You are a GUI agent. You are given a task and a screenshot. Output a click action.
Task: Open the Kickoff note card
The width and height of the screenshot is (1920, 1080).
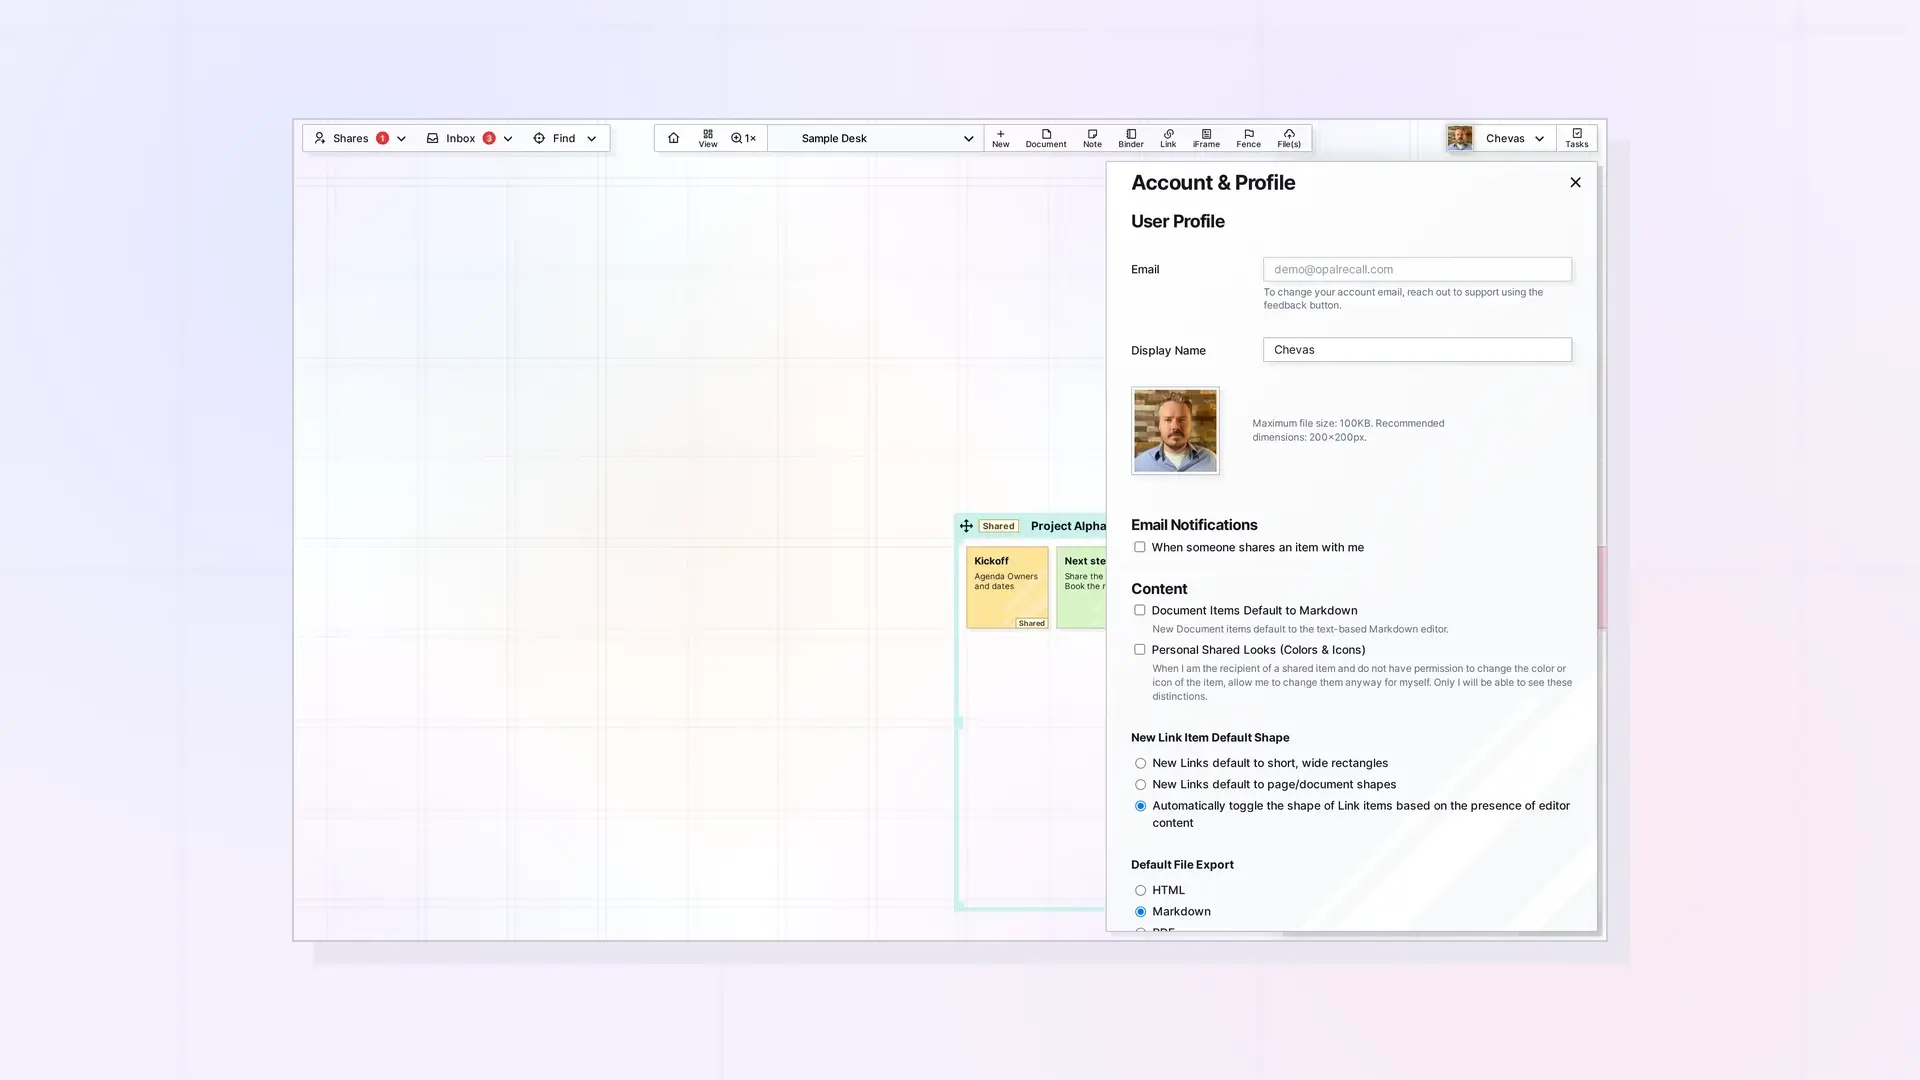click(1007, 587)
